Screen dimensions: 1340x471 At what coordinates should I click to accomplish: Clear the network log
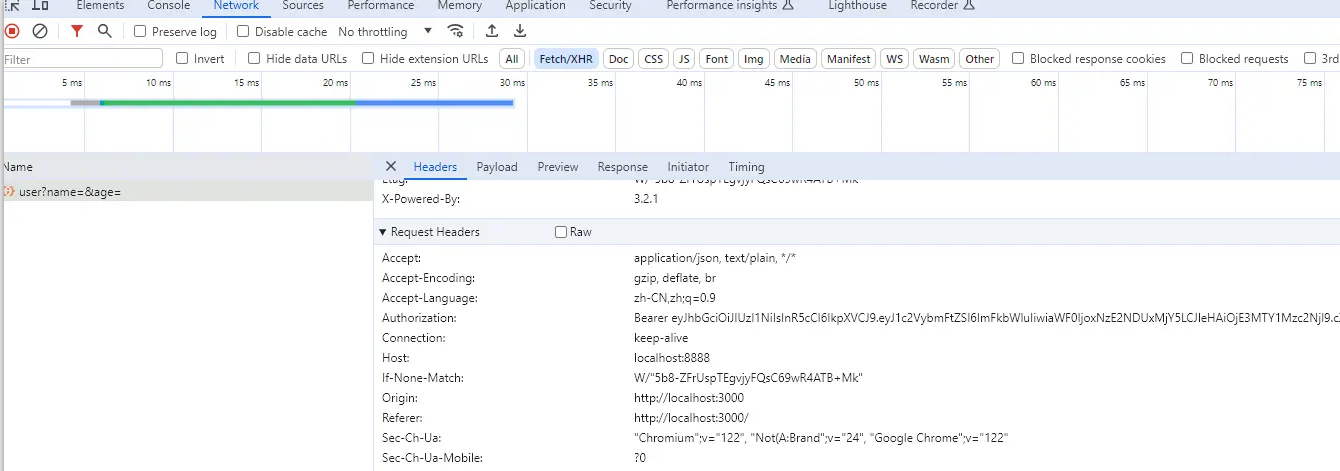40,32
